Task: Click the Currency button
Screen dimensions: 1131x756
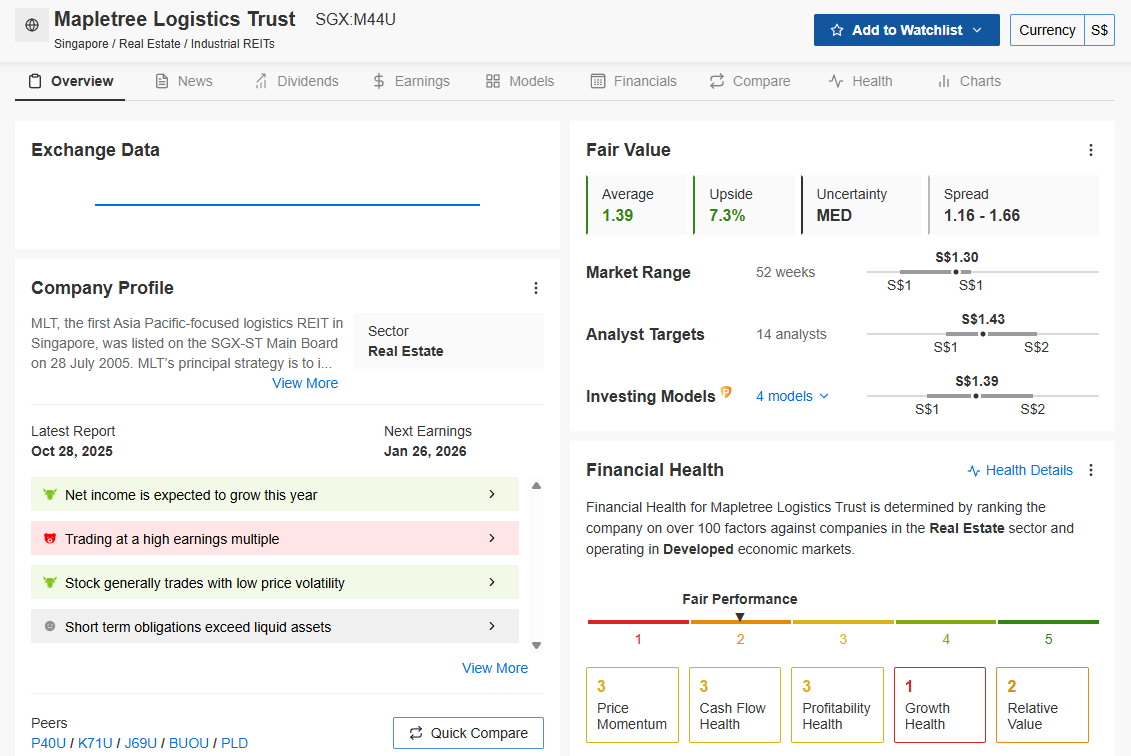Action: point(1047,30)
